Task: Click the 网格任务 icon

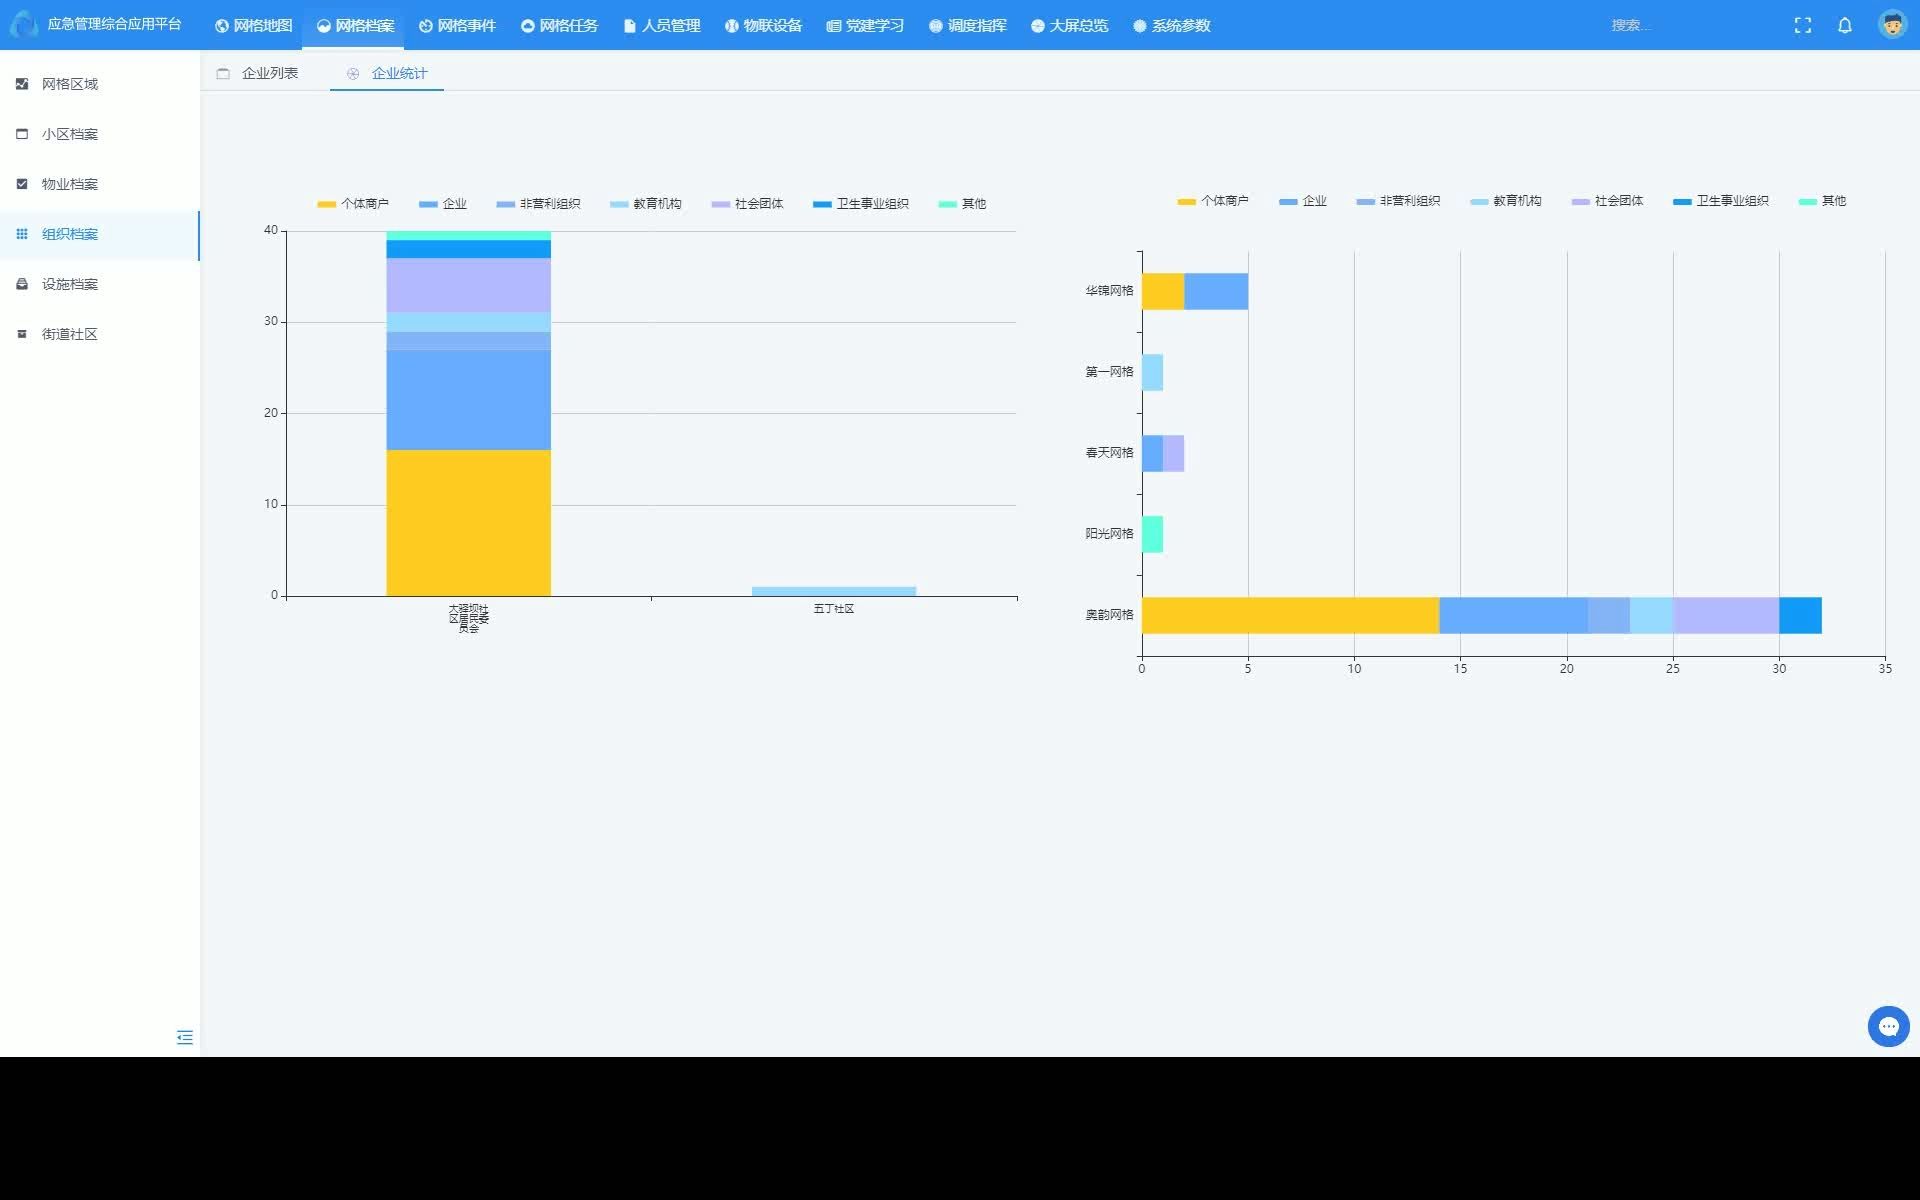Action: click(534, 25)
